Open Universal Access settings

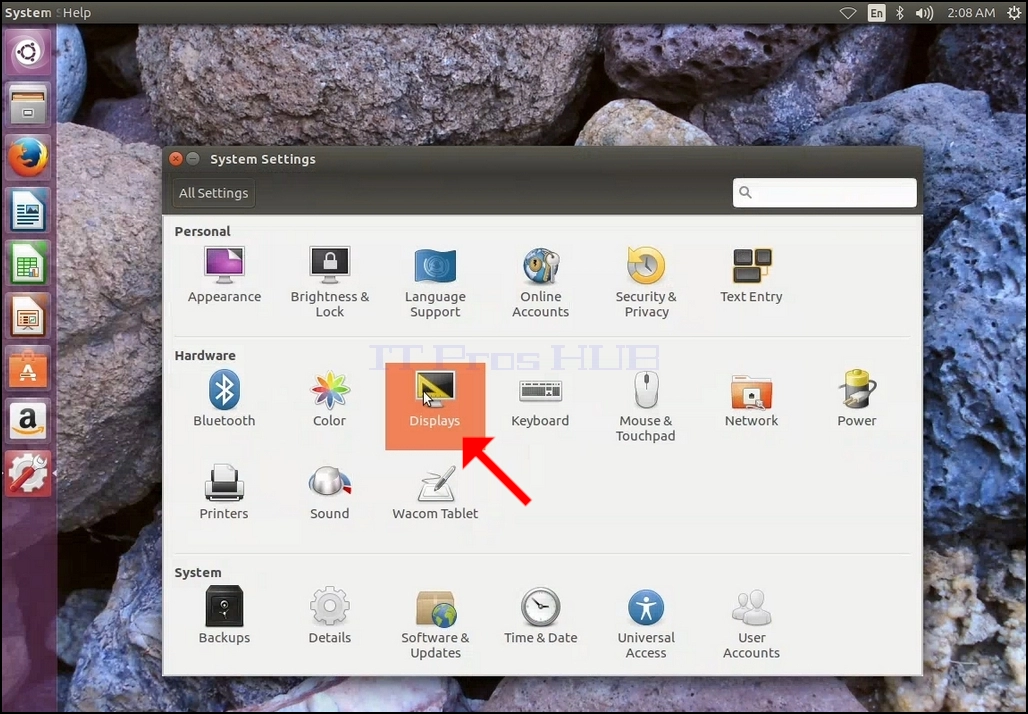[x=646, y=623]
